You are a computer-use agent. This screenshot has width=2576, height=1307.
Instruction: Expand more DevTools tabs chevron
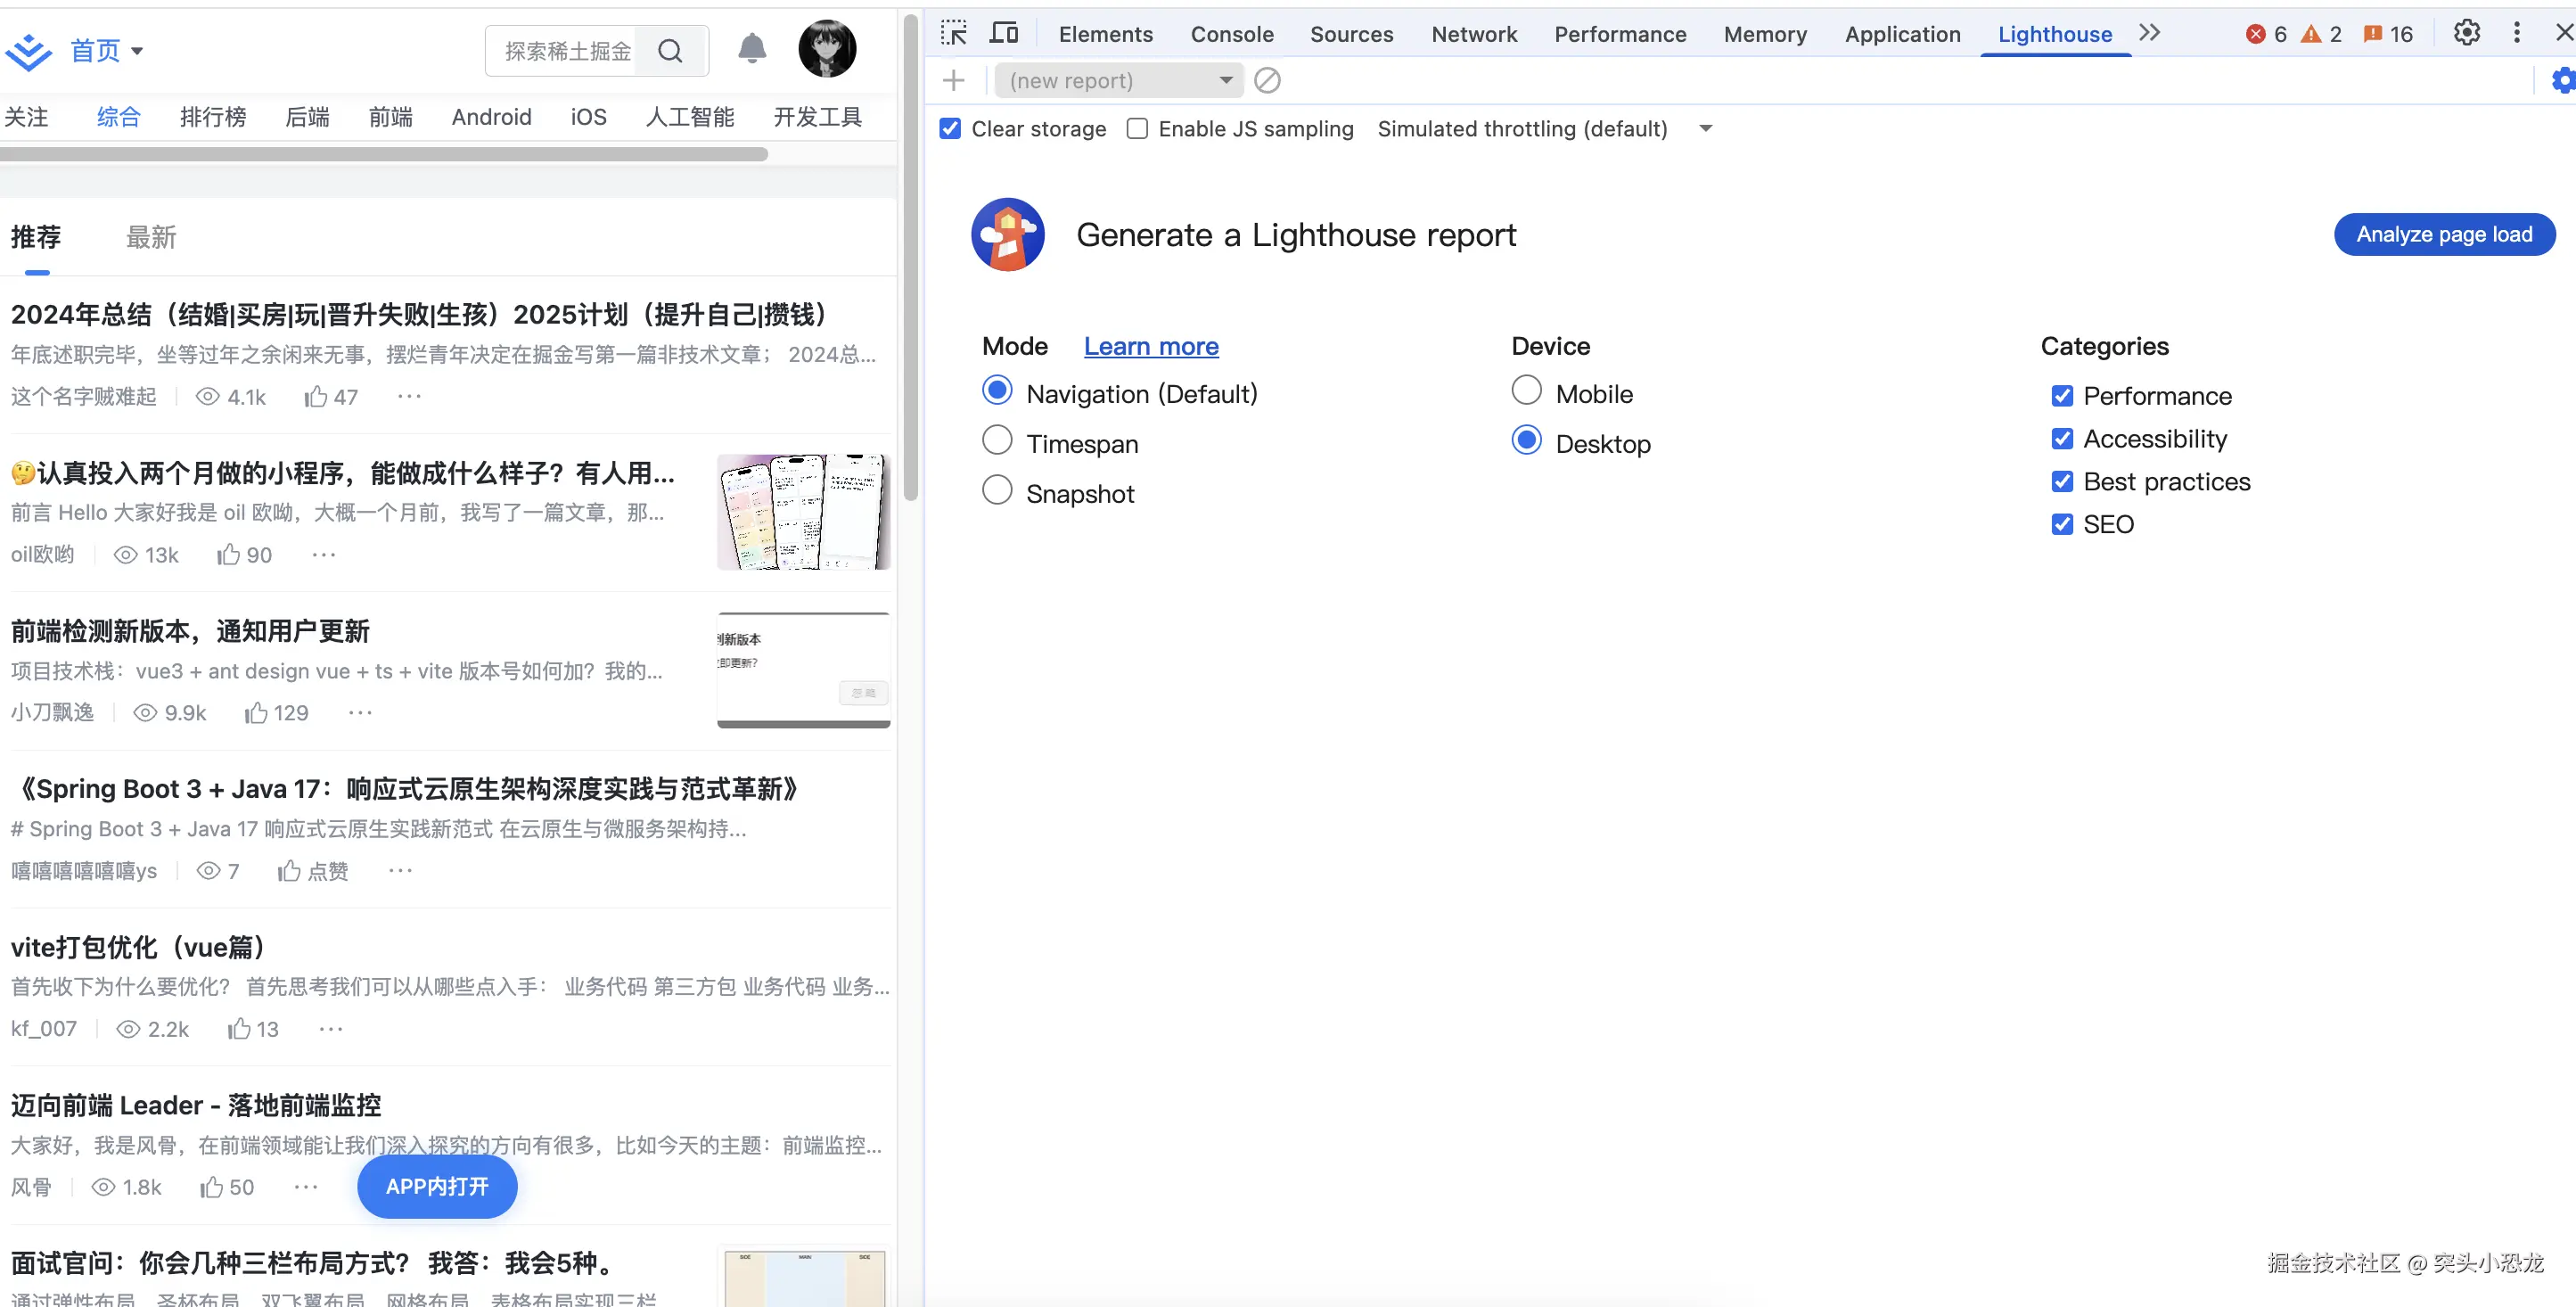point(2149,33)
